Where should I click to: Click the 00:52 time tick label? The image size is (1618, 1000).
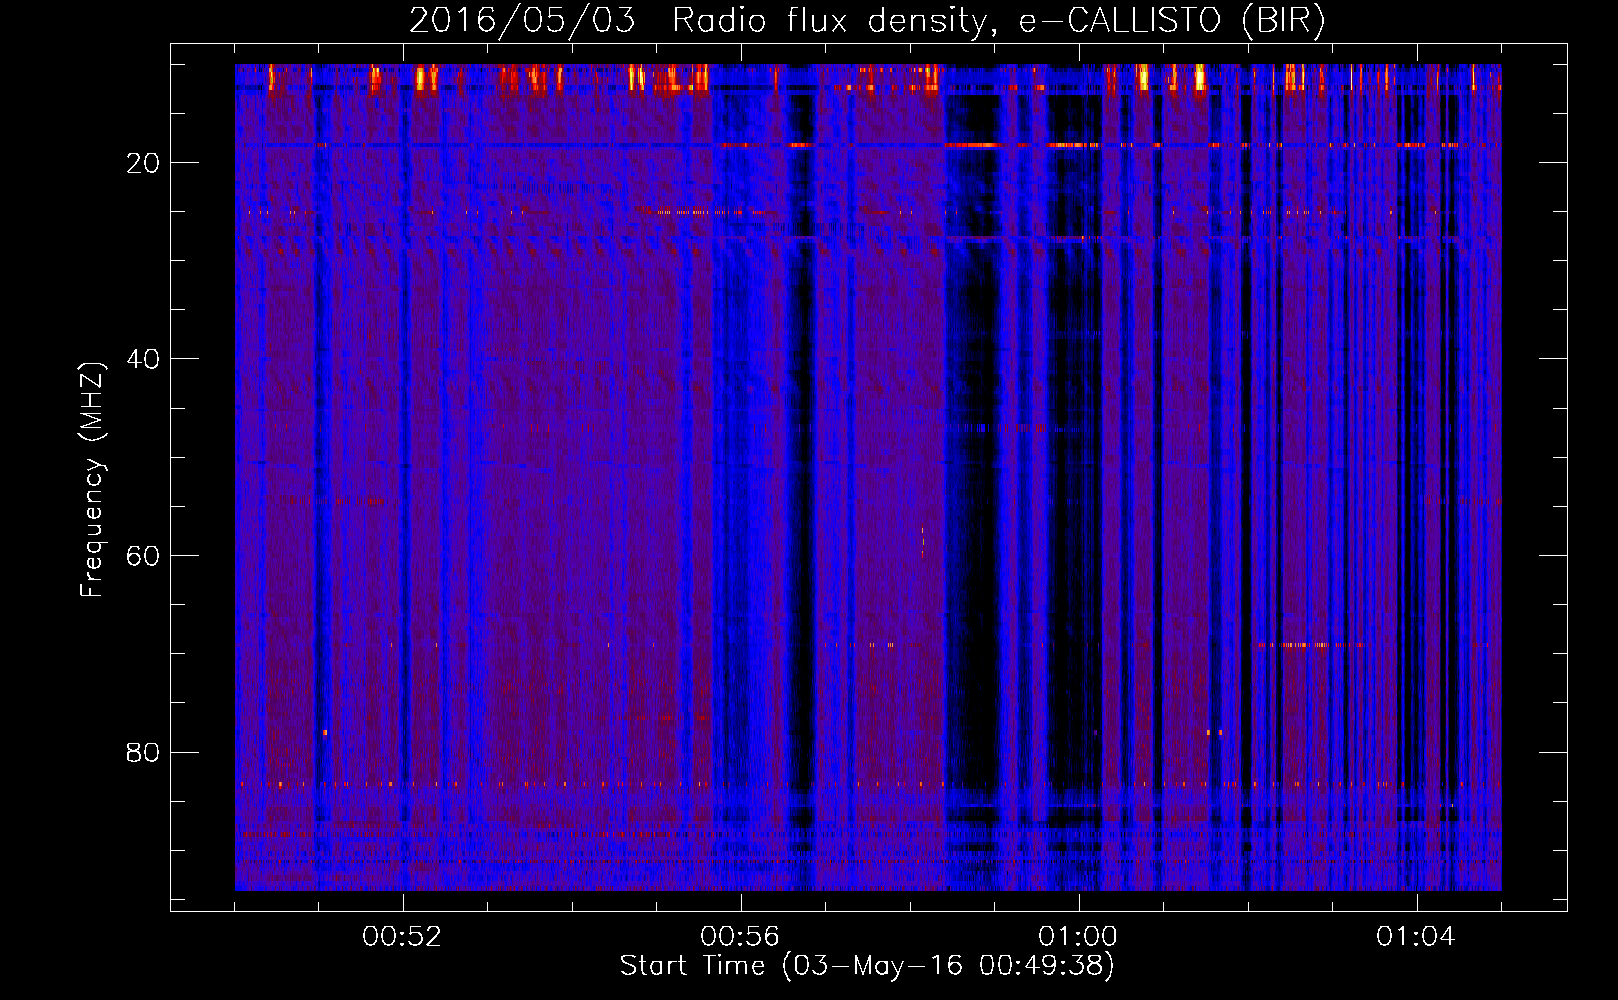(x=402, y=937)
